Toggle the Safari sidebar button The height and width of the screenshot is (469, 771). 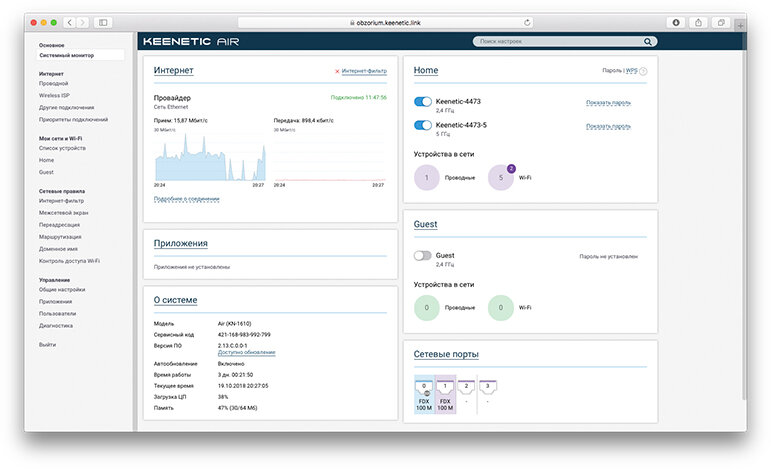point(103,23)
